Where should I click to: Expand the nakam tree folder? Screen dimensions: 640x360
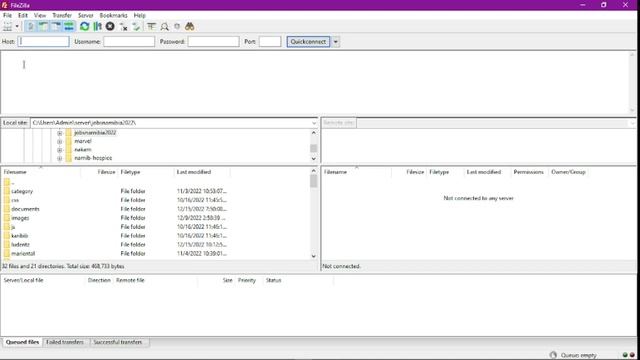[x=60, y=150]
